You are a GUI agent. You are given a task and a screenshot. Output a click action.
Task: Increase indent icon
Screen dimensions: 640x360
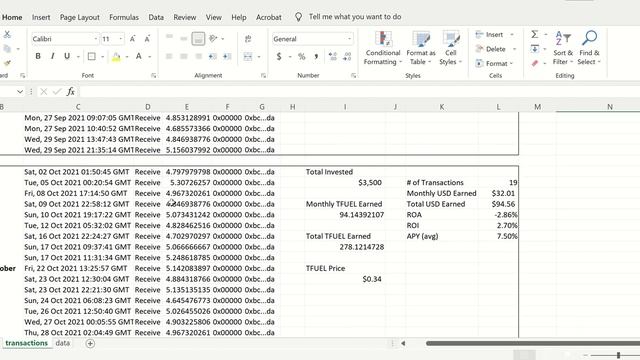pos(227,56)
